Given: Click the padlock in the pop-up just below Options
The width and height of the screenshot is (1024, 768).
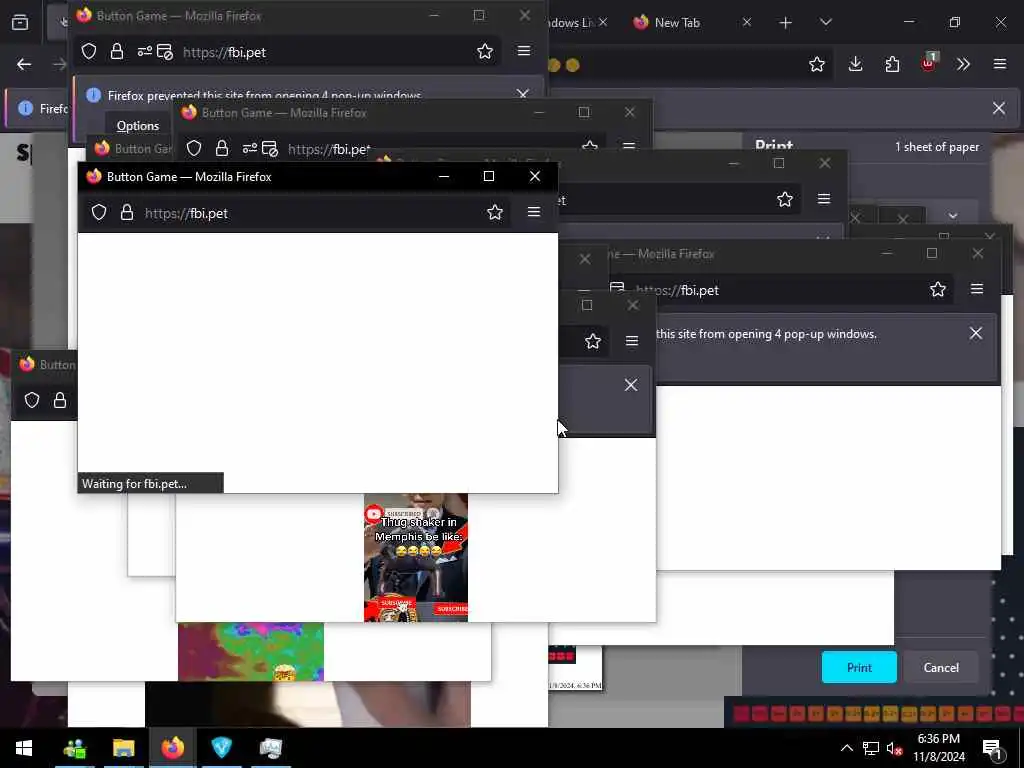Looking at the screenshot, I should tap(222, 149).
